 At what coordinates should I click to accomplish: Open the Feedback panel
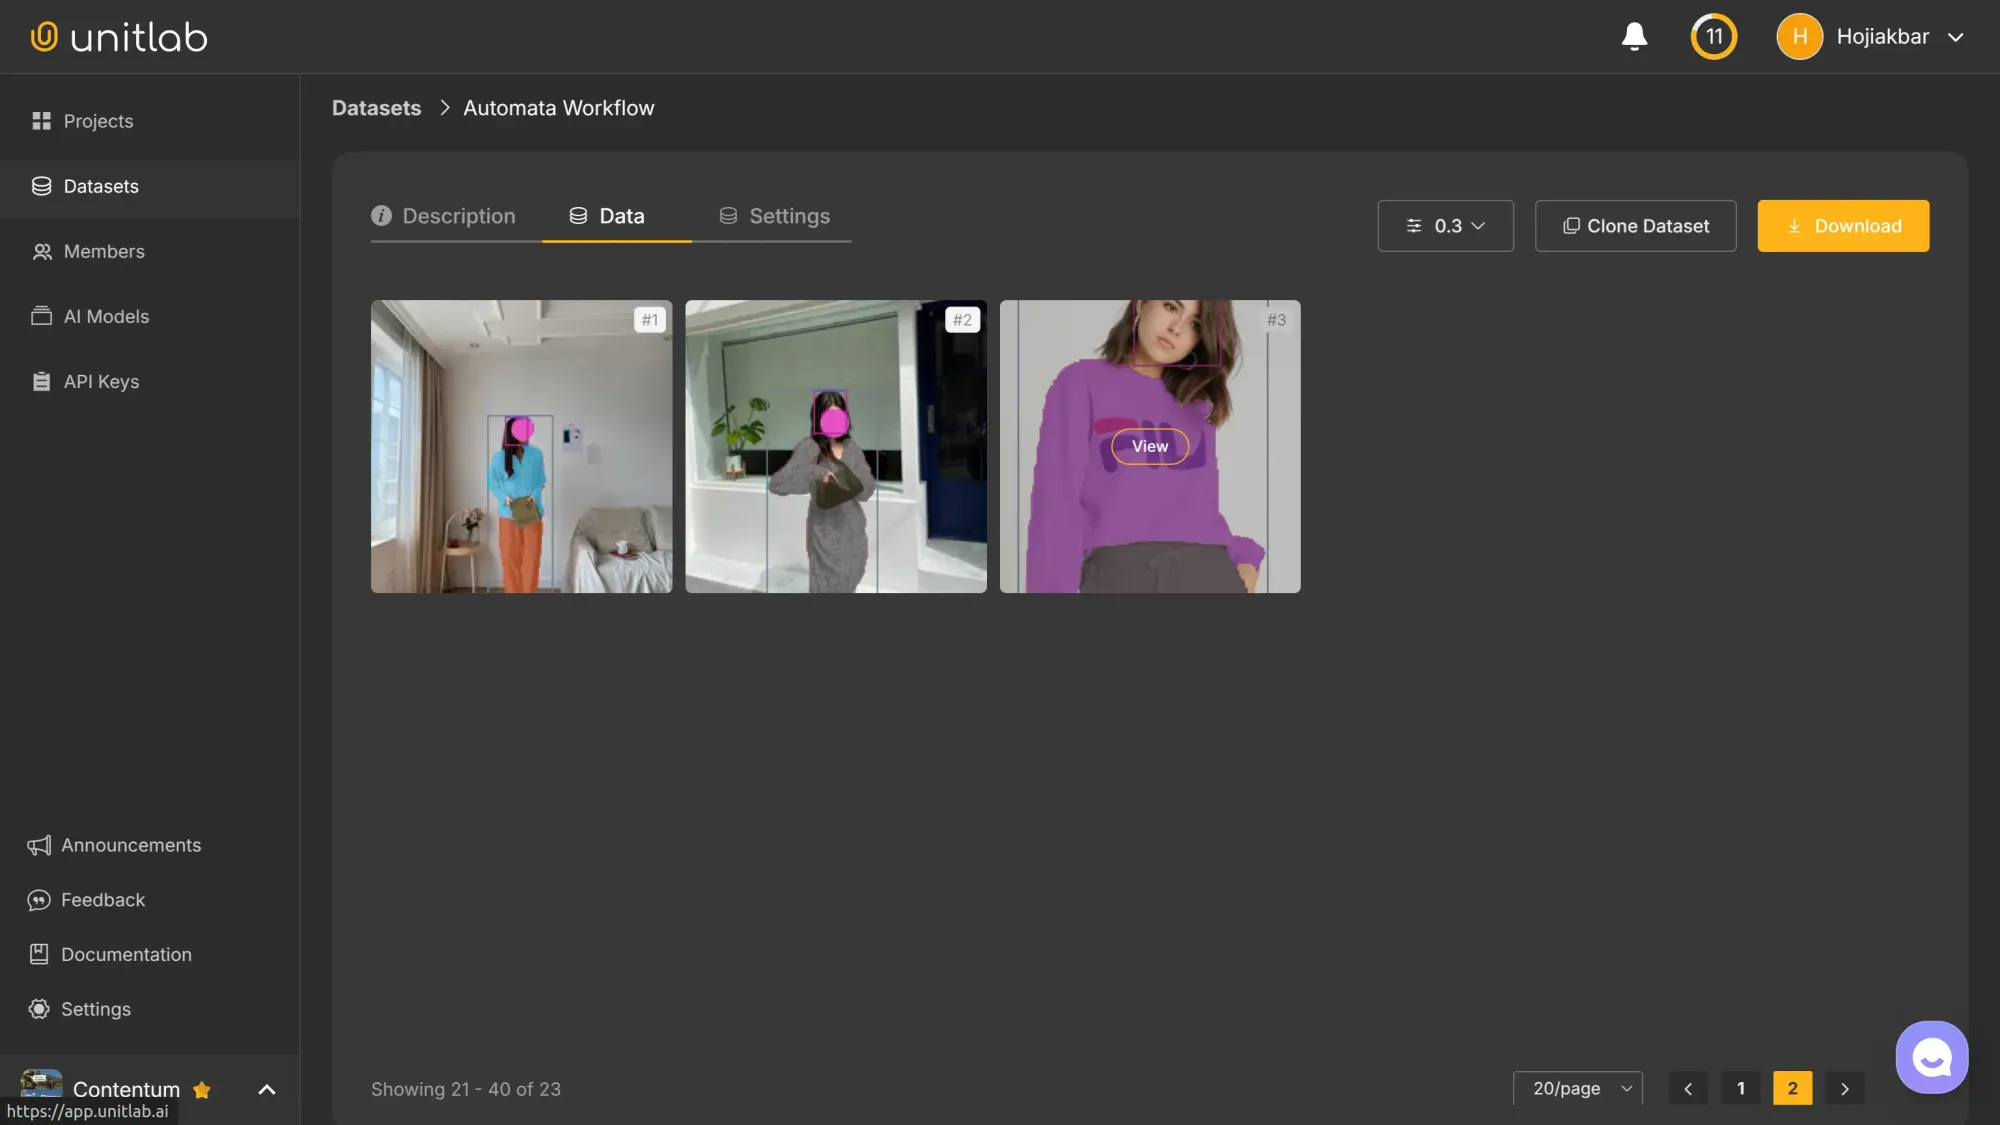(102, 899)
